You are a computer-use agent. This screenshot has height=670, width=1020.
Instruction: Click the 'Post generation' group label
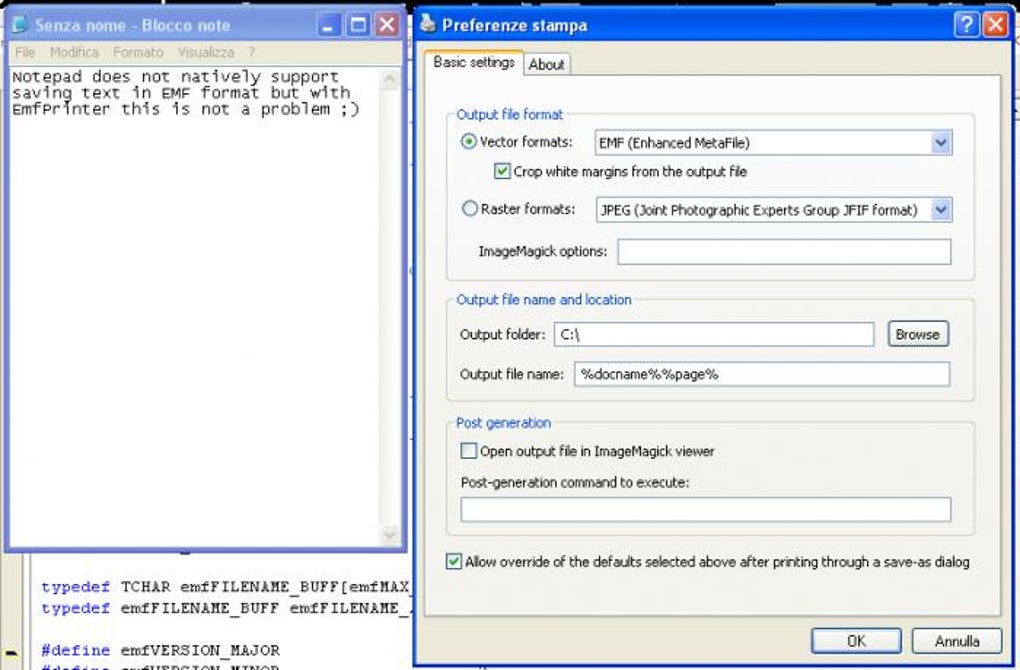pyautogui.click(x=503, y=423)
